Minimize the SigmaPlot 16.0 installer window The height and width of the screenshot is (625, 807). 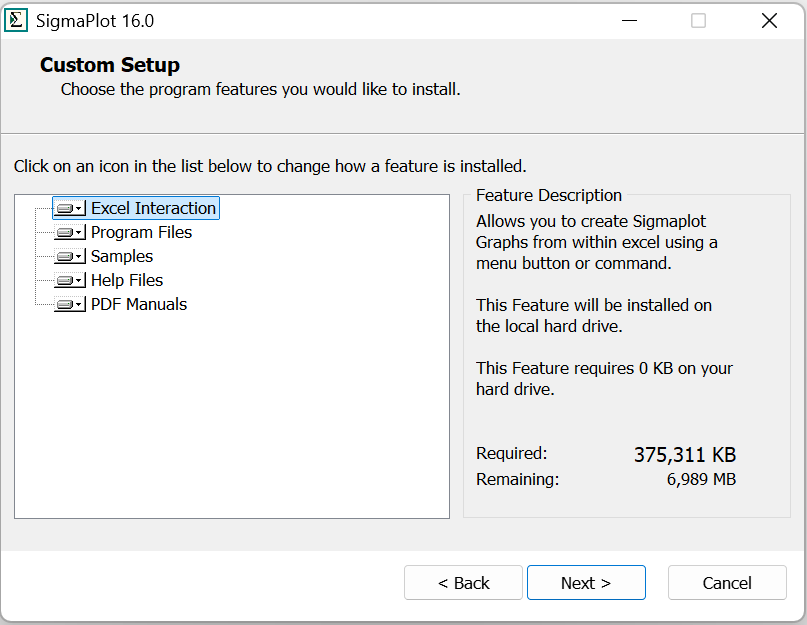(x=629, y=21)
